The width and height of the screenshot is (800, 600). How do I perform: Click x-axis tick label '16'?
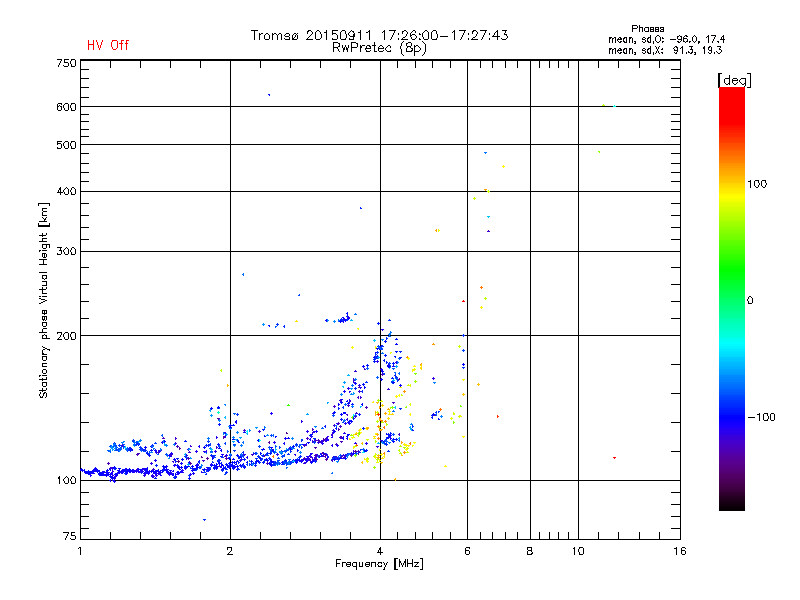pos(680,551)
